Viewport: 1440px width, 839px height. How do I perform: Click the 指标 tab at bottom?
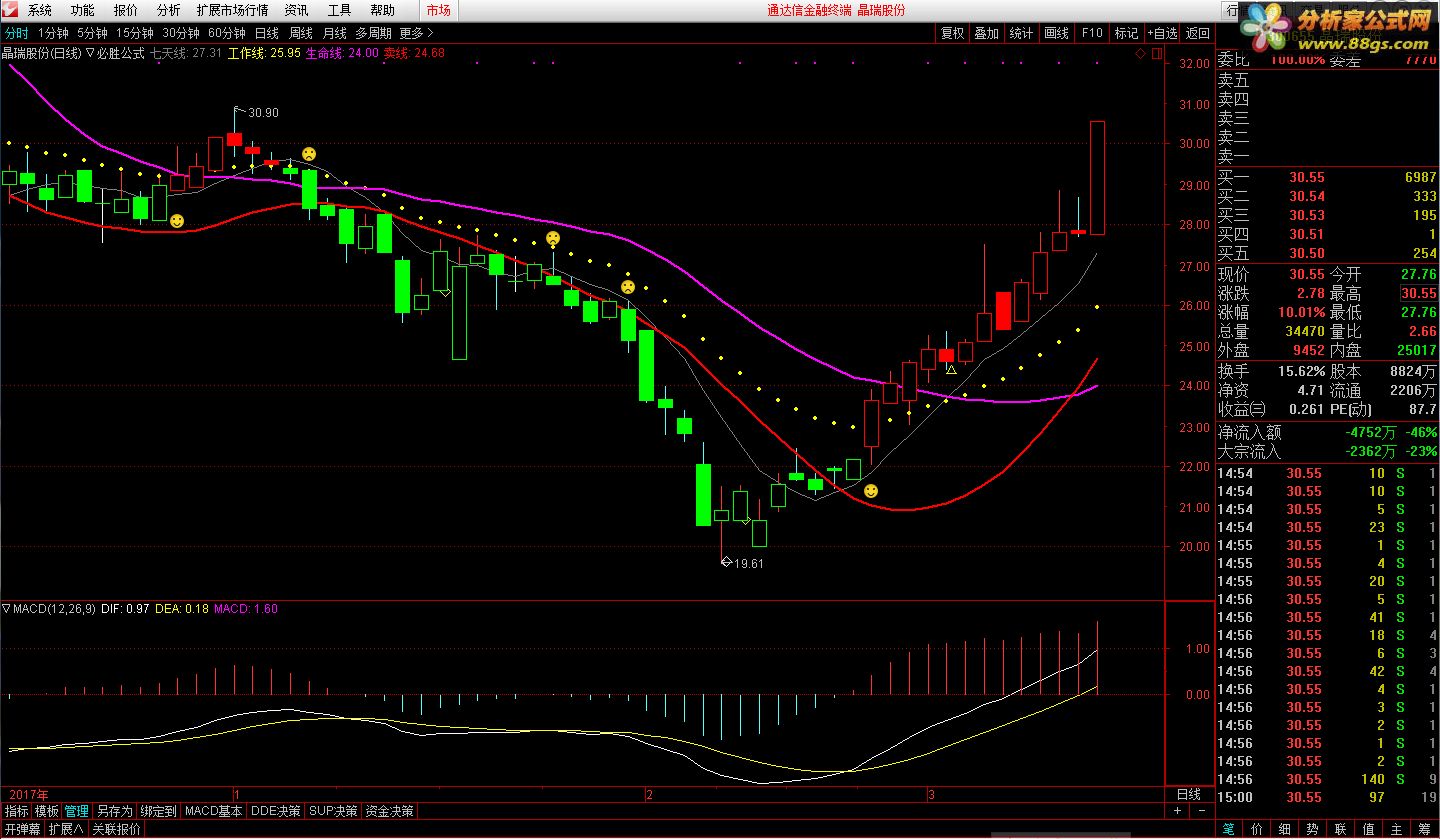17,811
